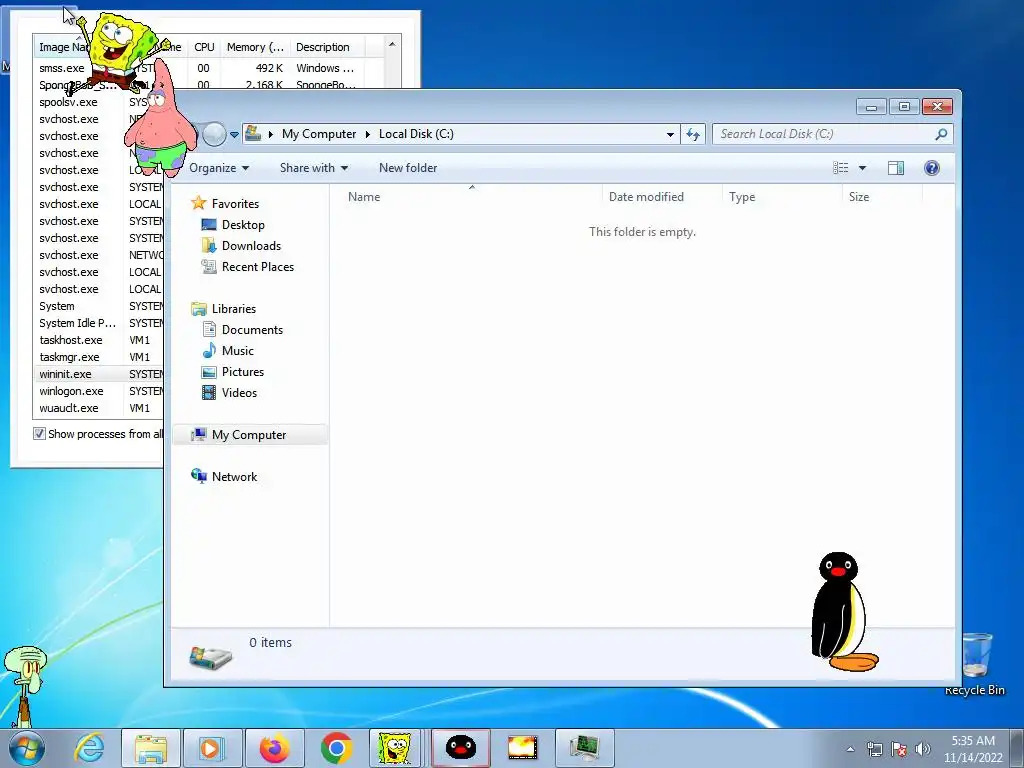Image resolution: width=1024 pixels, height=768 pixels.
Task: Open the Recycle Bin desktop icon
Action: point(975,664)
